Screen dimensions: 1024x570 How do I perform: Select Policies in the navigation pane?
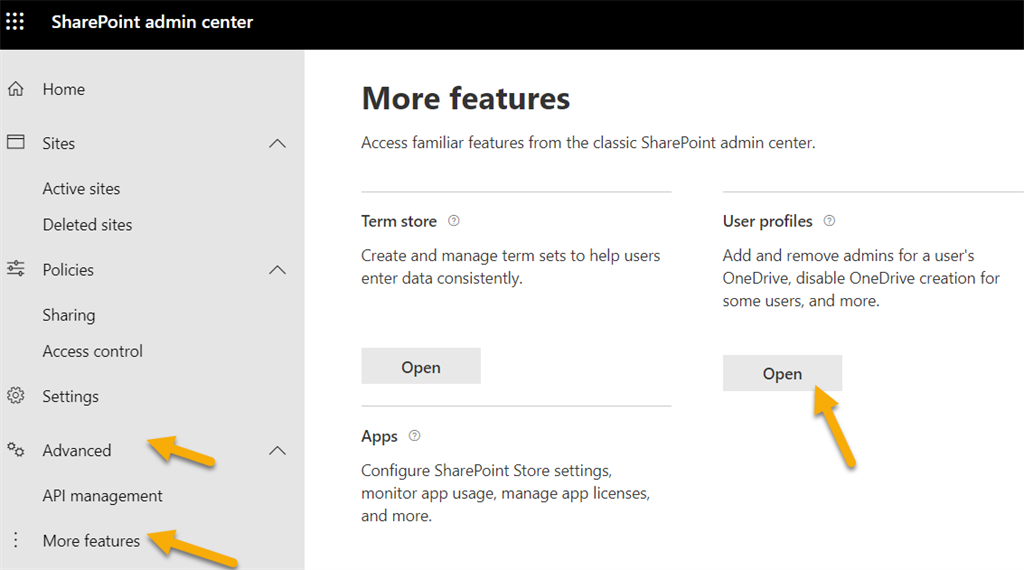(68, 270)
